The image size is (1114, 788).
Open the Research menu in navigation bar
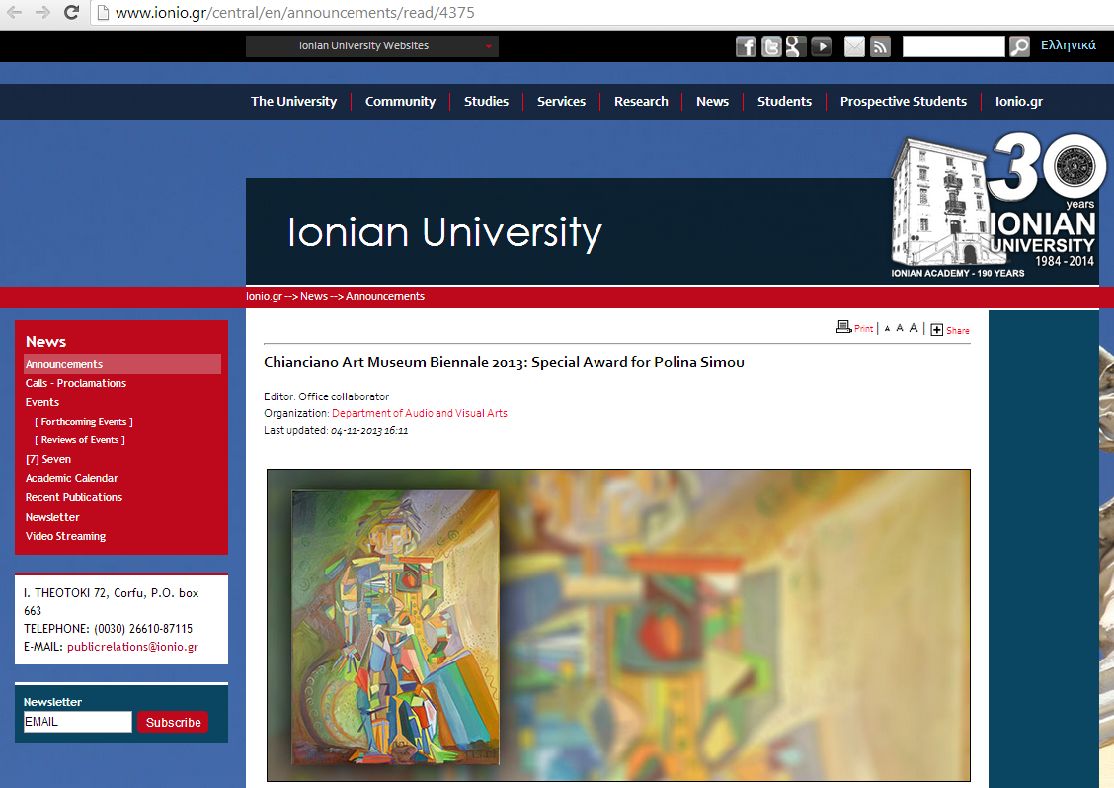[641, 101]
